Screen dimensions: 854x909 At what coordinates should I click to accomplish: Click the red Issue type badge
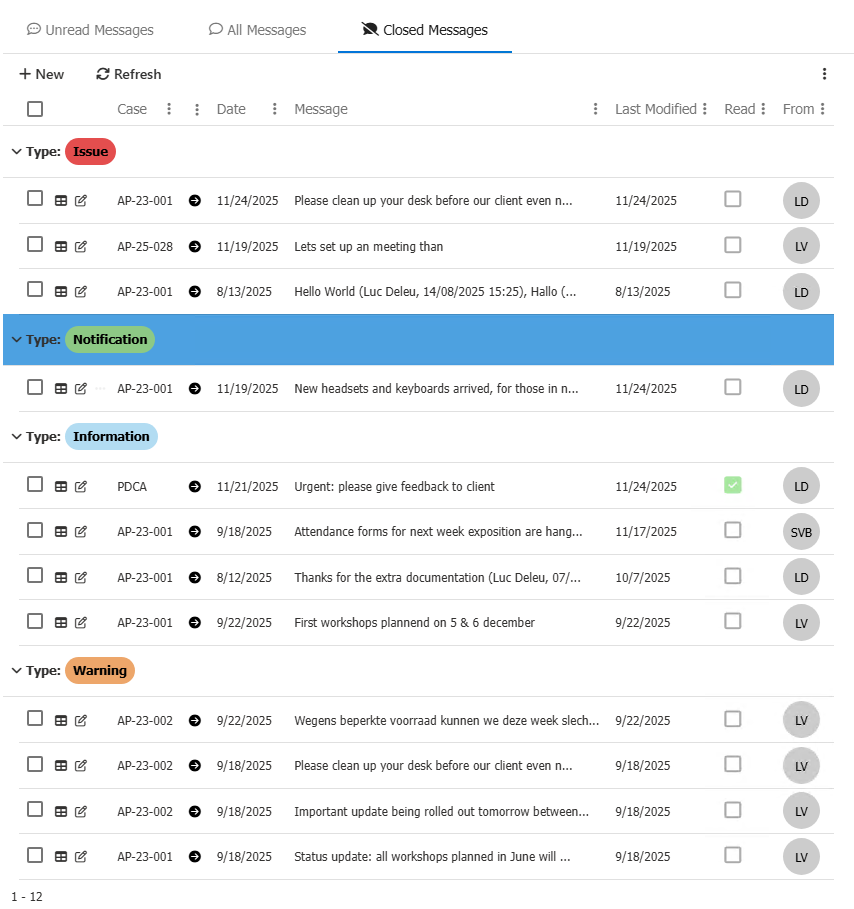point(90,152)
